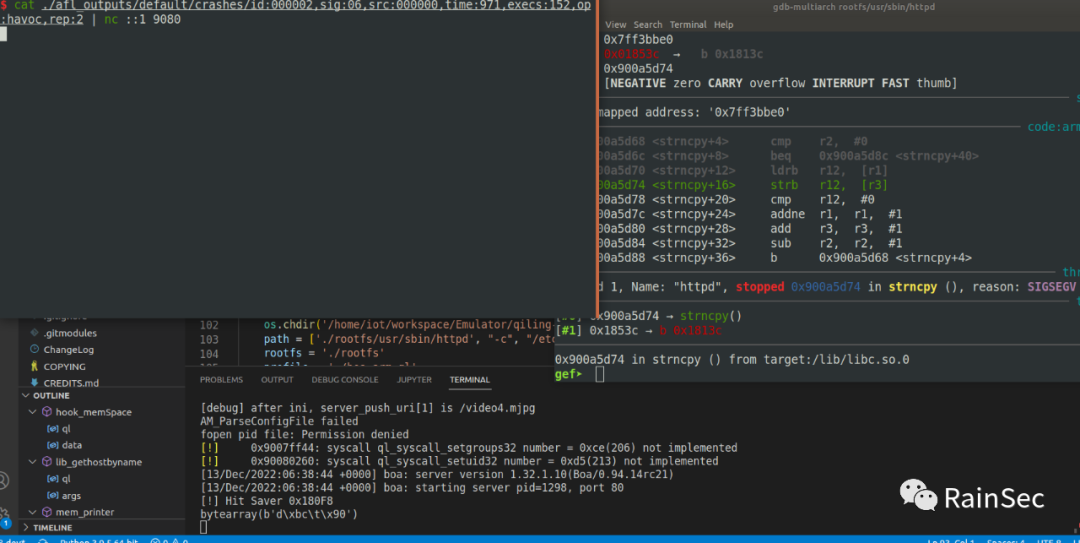Open Help menu in gdb terminal window
The image size is (1080, 543).
pos(723,24)
